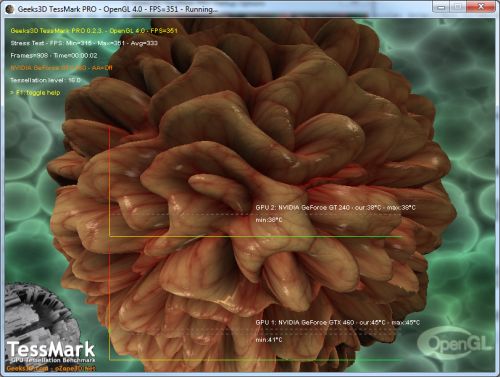This screenshot has height=377, width=500.
Task: Click the 'Stress Test - FPS: Min=316' stats line
Action: [x=84, y=43]
